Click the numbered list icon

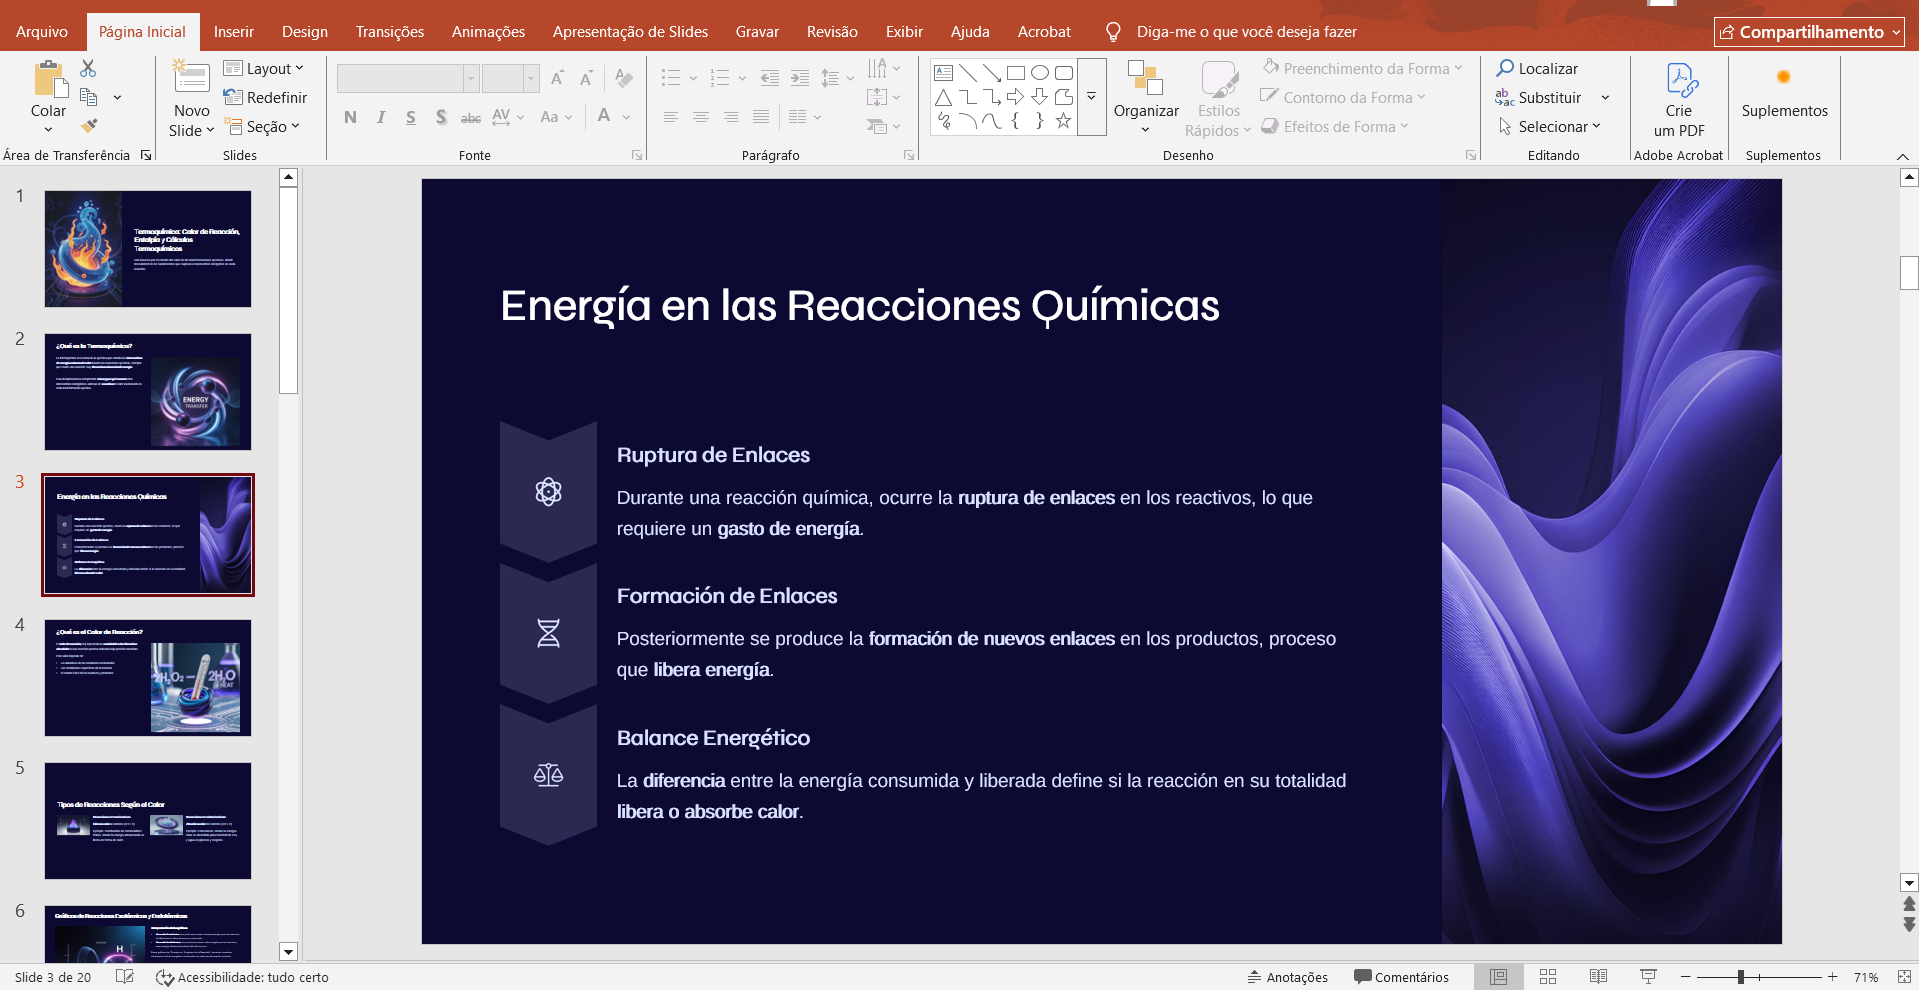tap(720, 78)
